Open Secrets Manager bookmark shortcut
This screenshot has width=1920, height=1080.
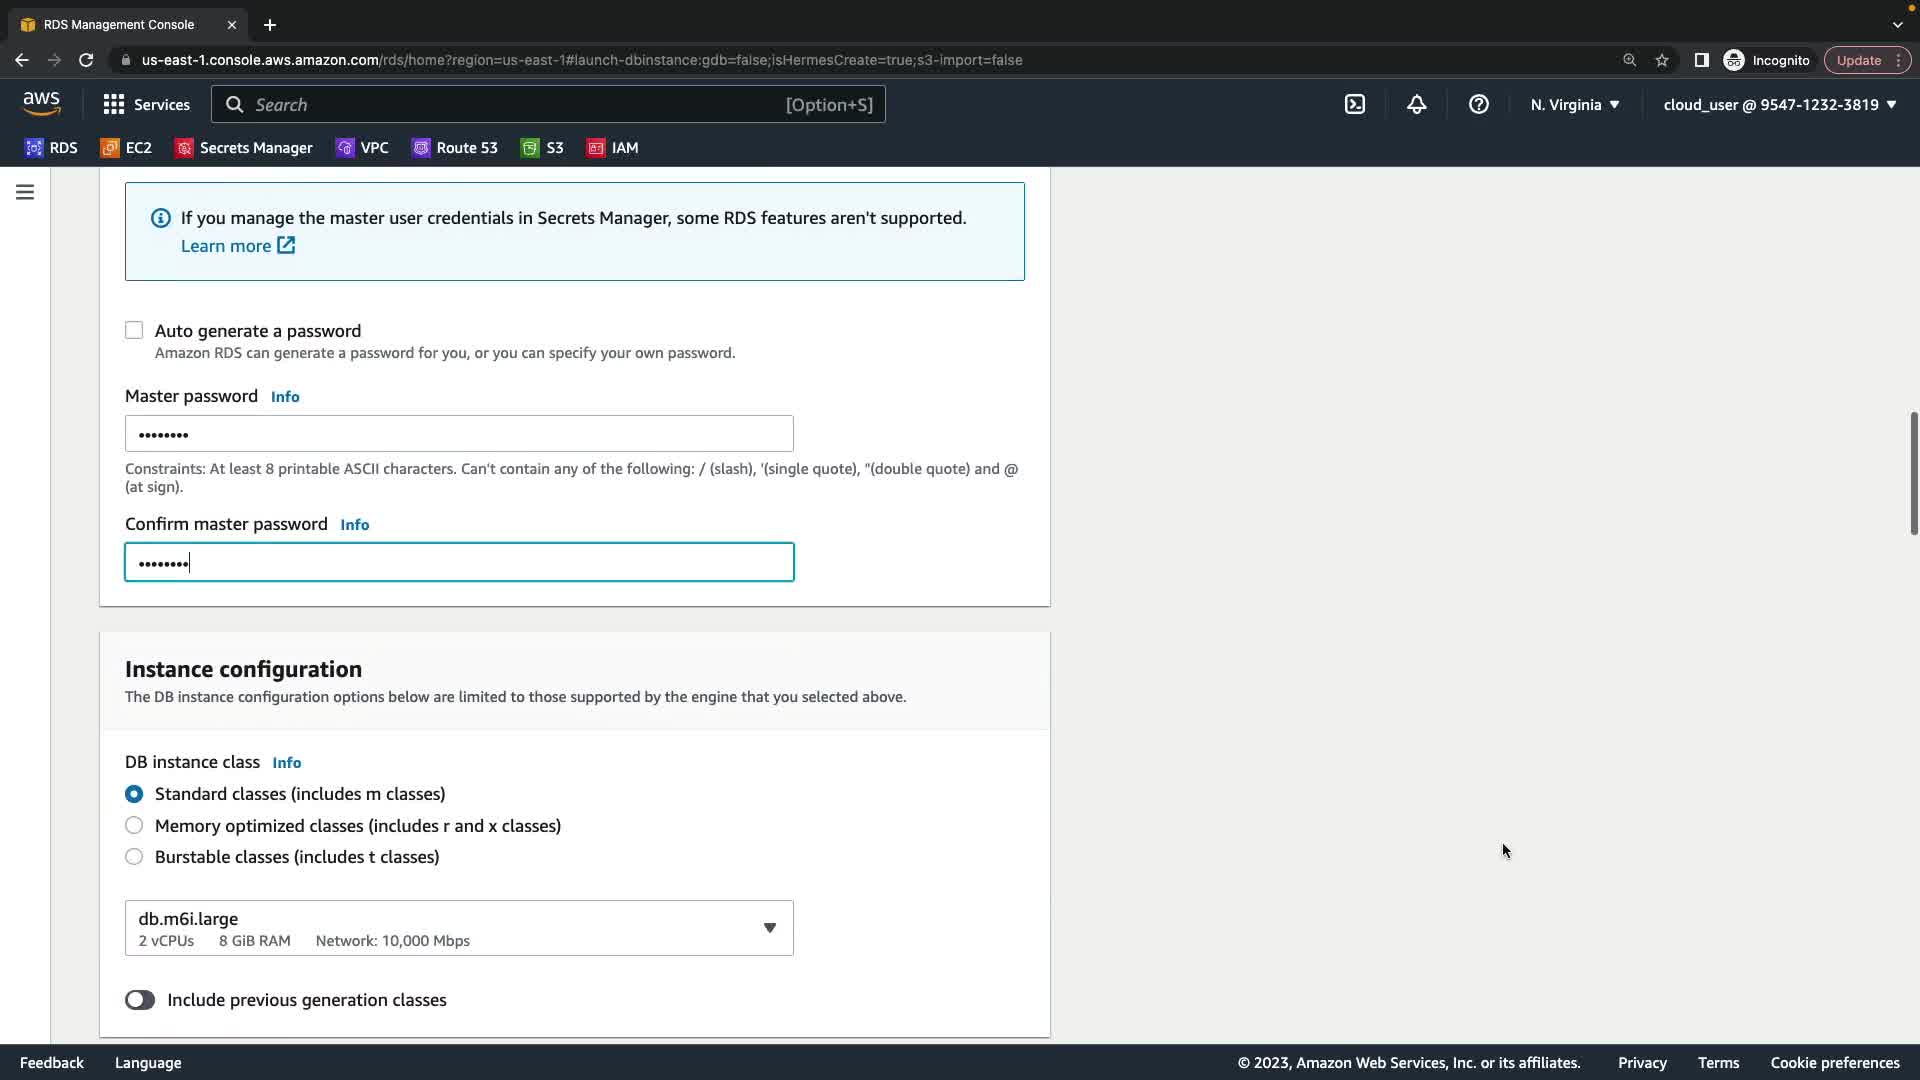(x=244, y=148)
